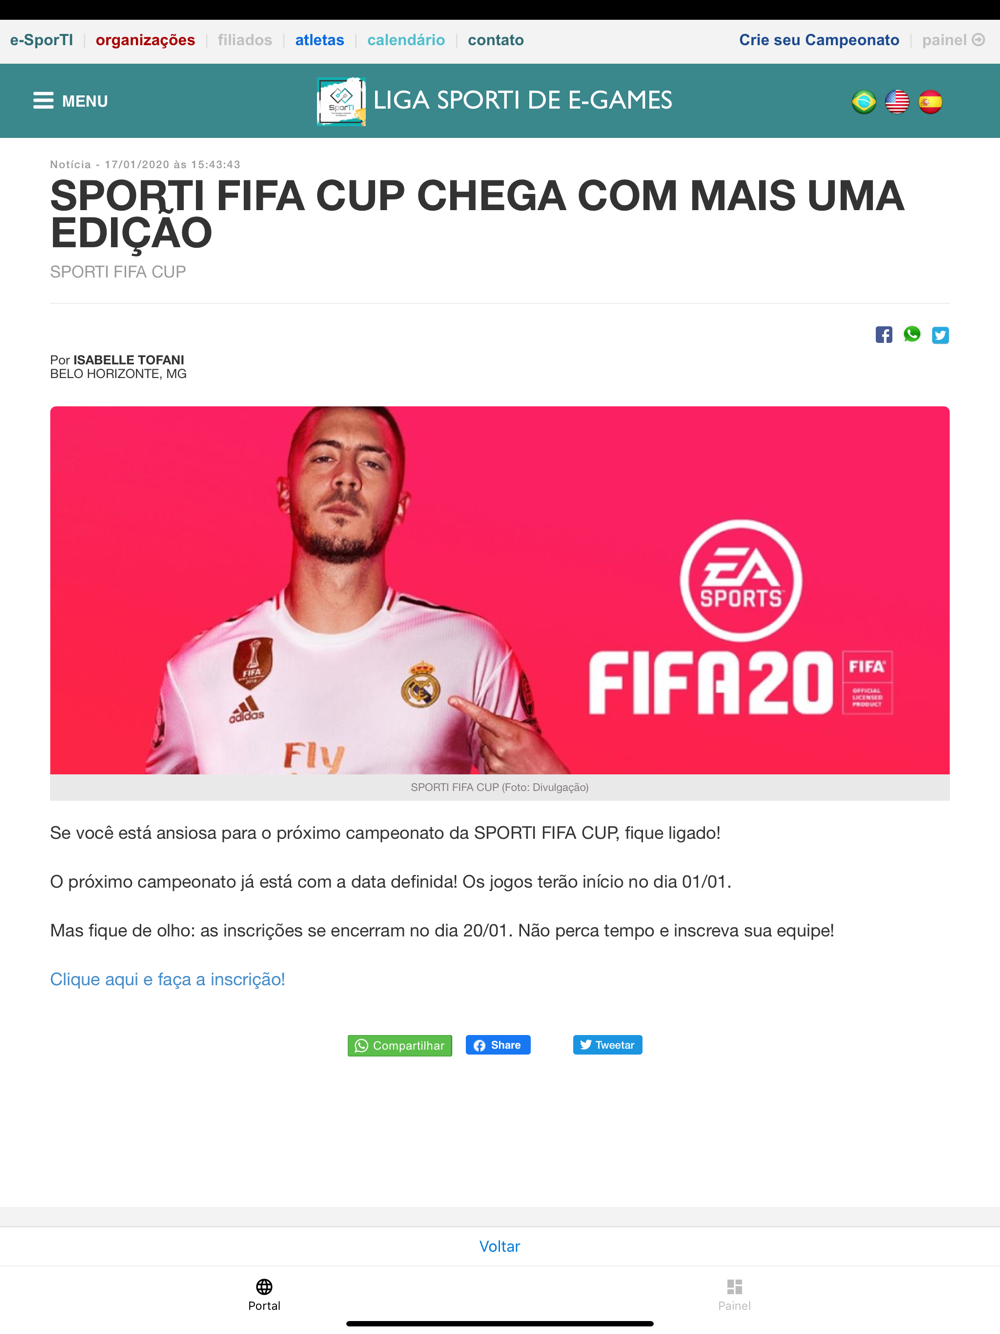
Task: Open the contato page link
Action: click(x=496, y=40)
